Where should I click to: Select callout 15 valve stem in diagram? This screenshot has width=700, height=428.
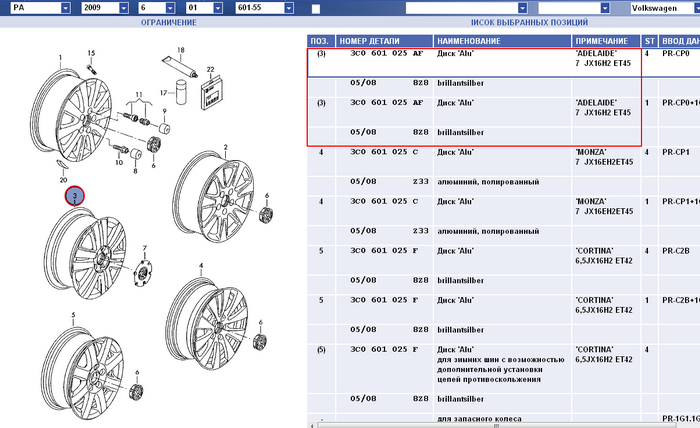click(91, 53)
